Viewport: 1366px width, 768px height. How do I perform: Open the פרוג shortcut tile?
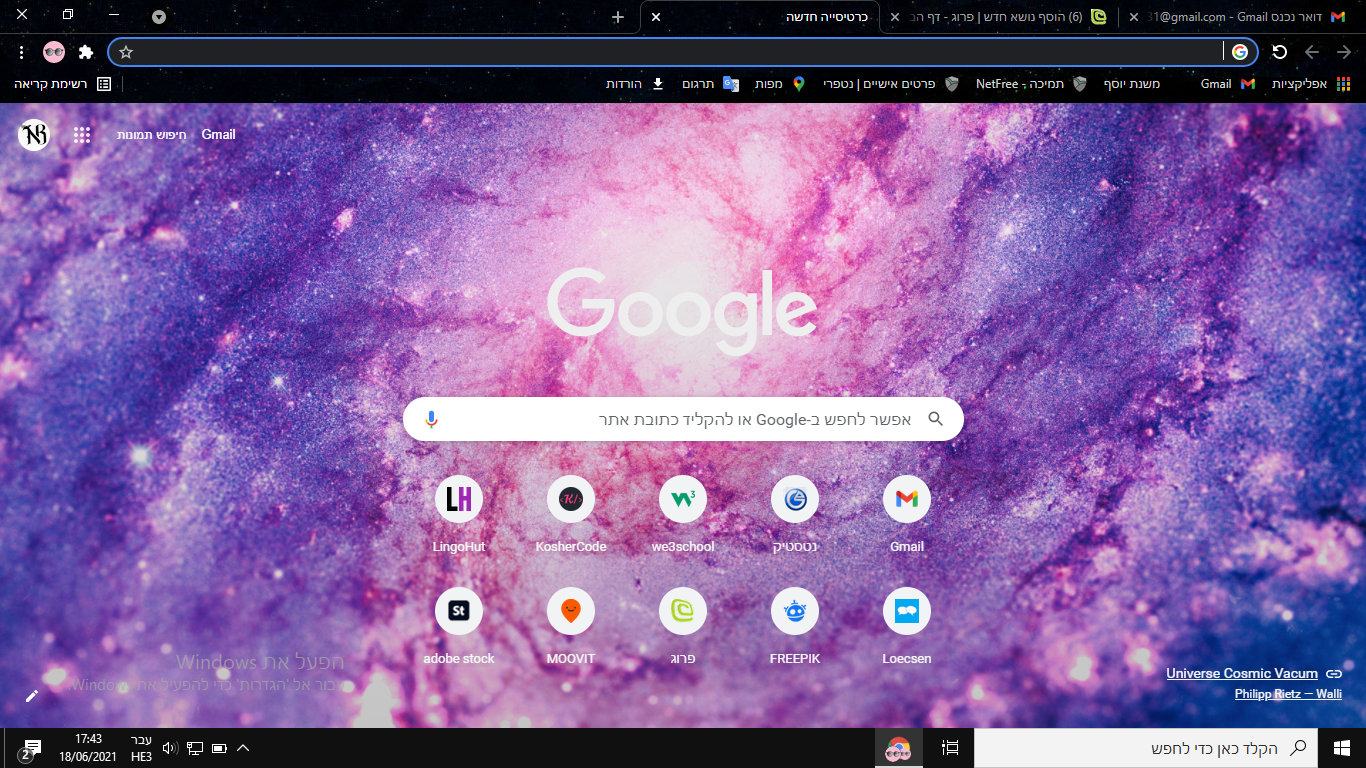click(683, 627)
